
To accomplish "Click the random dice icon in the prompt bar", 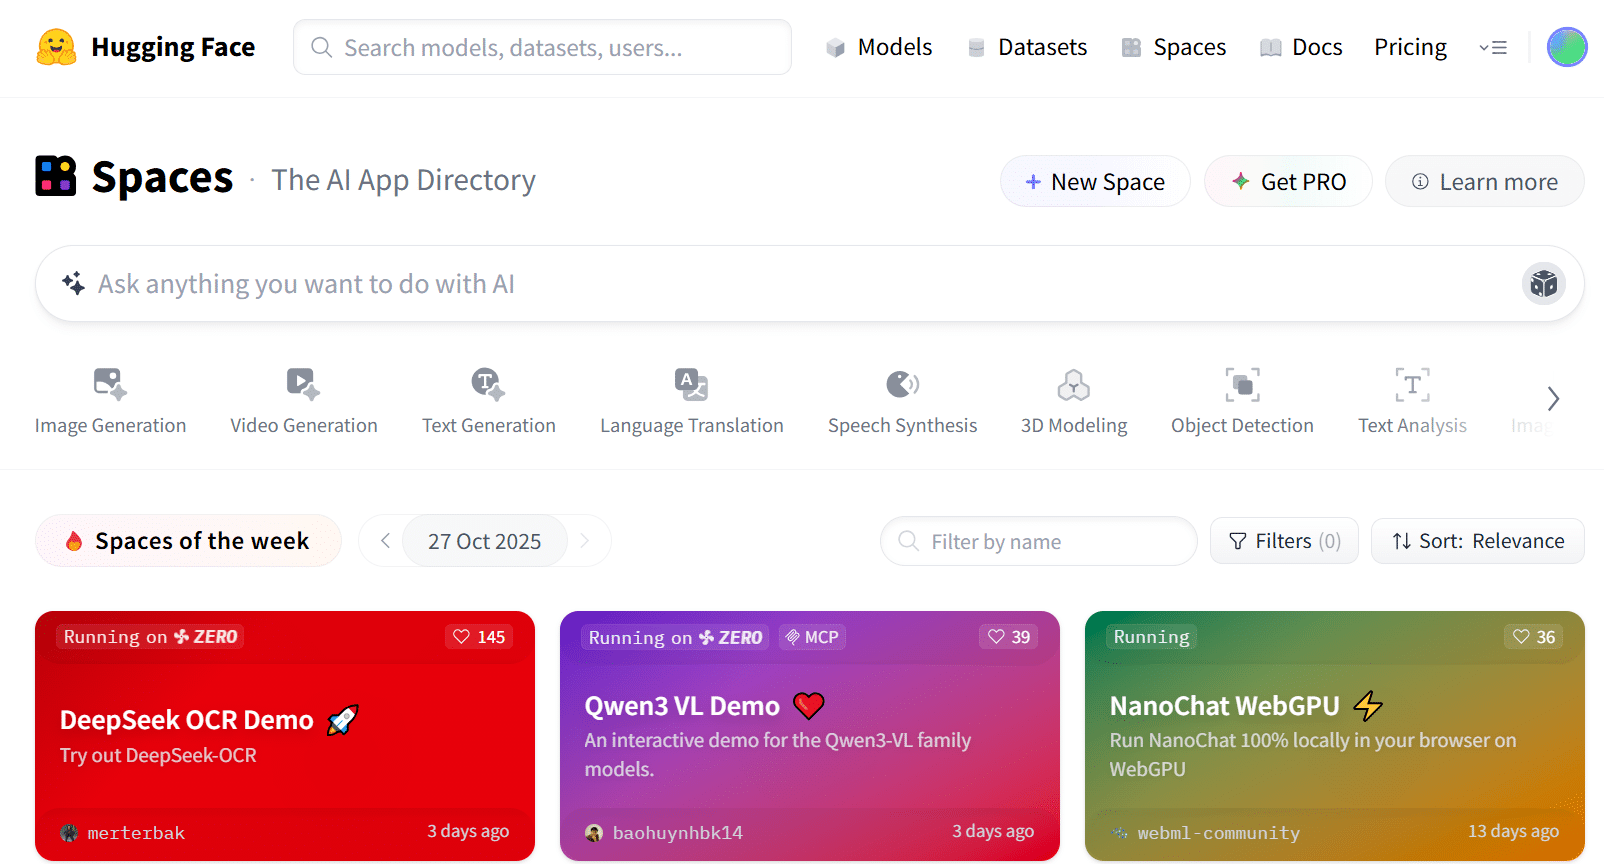I will click(x=1543, y=284).
